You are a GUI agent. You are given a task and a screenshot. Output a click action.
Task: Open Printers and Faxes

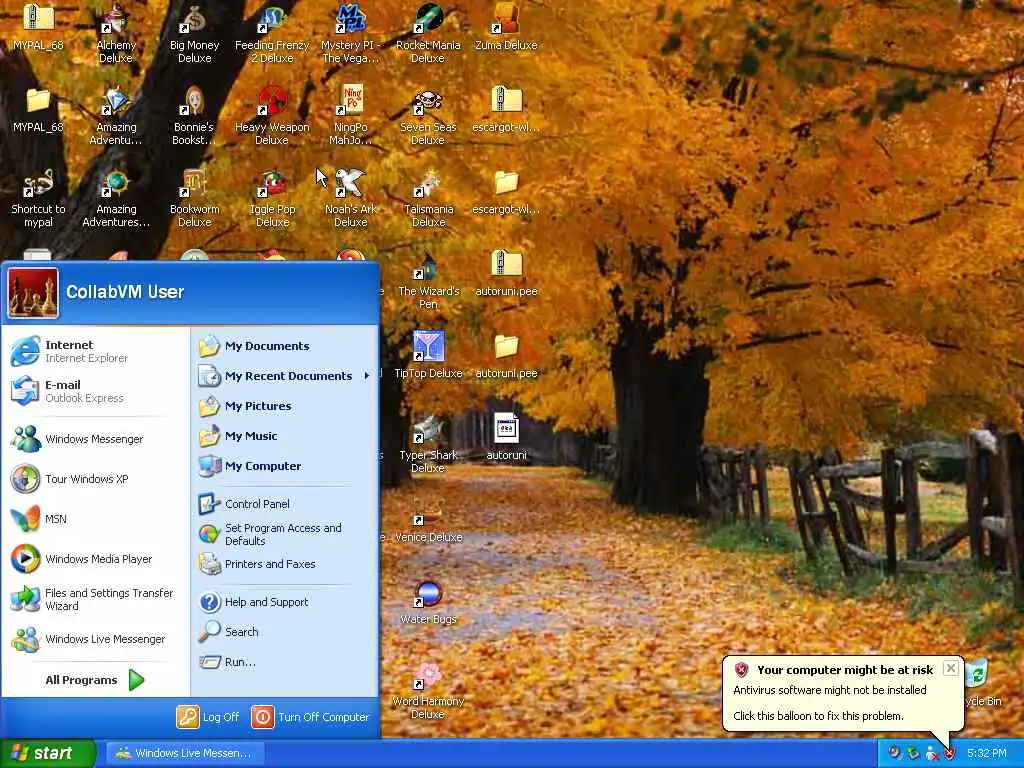[285, 564]
